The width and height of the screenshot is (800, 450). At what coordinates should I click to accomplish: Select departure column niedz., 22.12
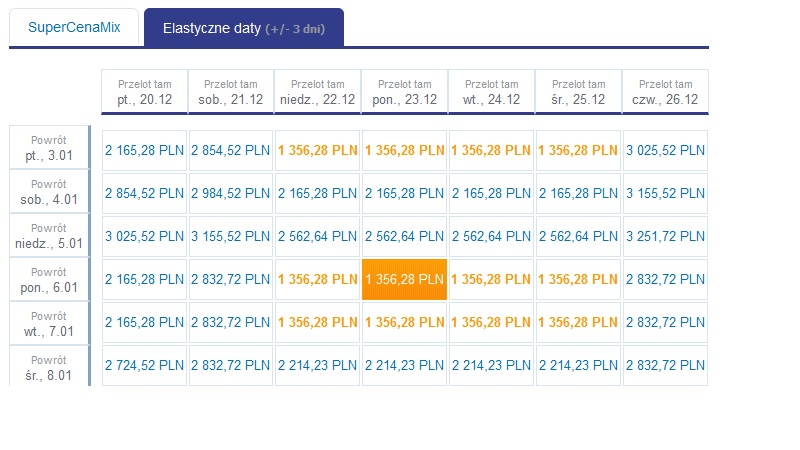pos(317,92)
